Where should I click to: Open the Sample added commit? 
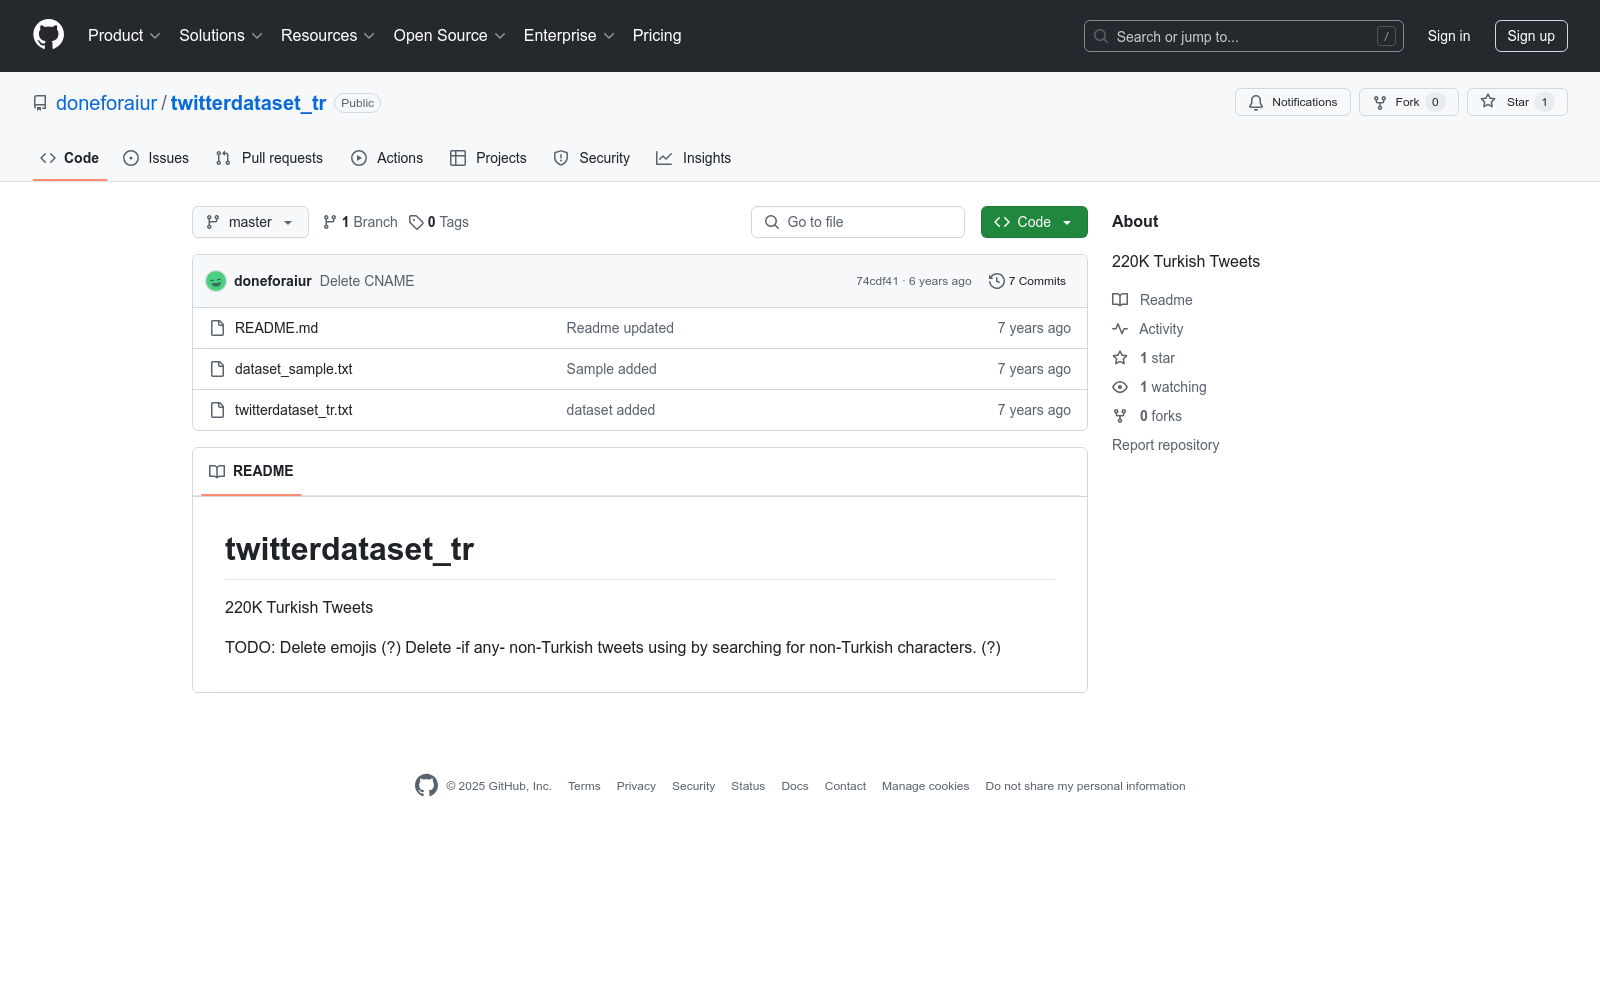pyautogui.click(x=612, y=369)
